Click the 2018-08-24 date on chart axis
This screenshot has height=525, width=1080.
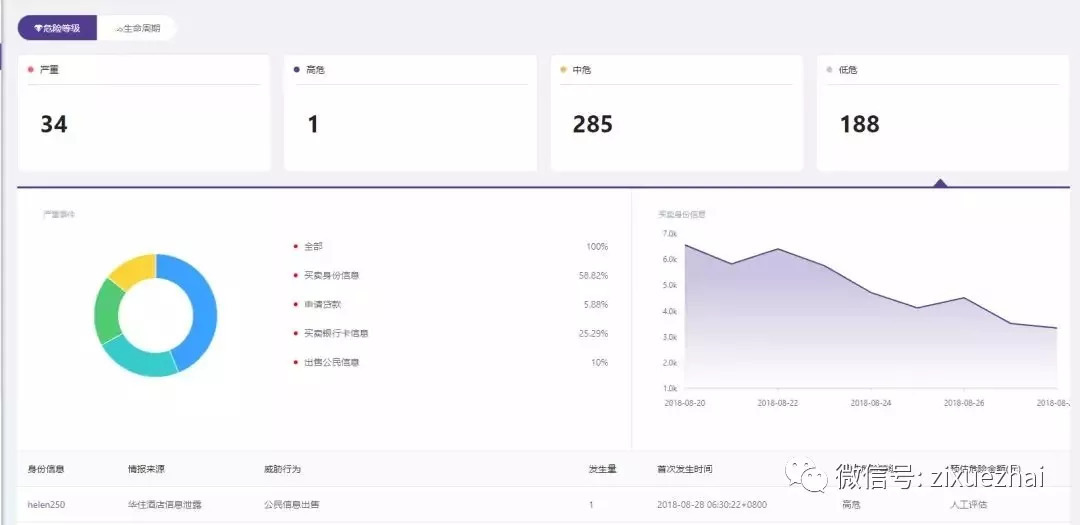871,403
